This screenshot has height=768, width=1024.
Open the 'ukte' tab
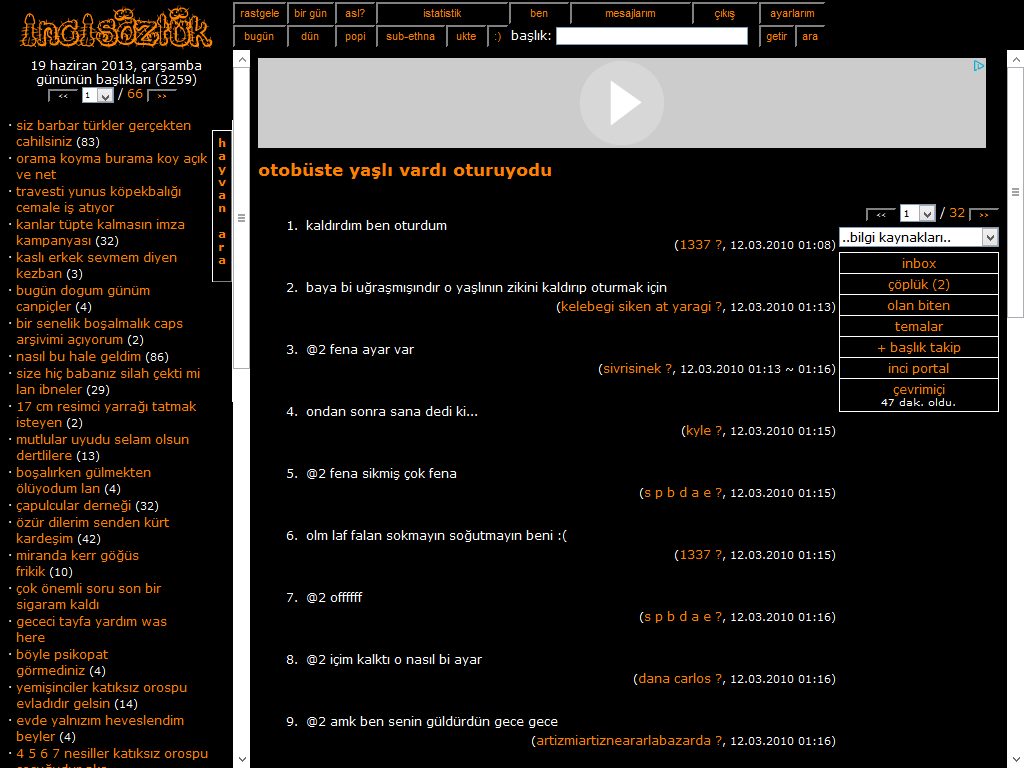click(x=466, y=37)
